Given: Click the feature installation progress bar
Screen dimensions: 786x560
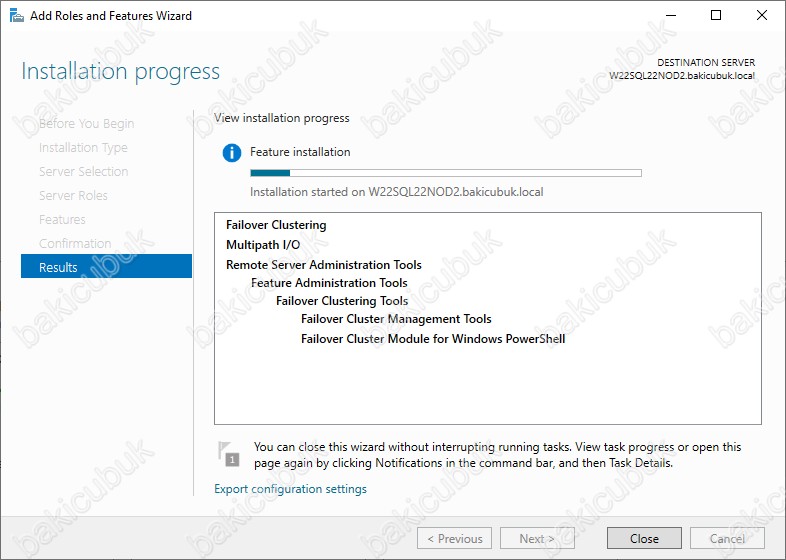Looking at the screenshot, I should click(x=446, y=173).
